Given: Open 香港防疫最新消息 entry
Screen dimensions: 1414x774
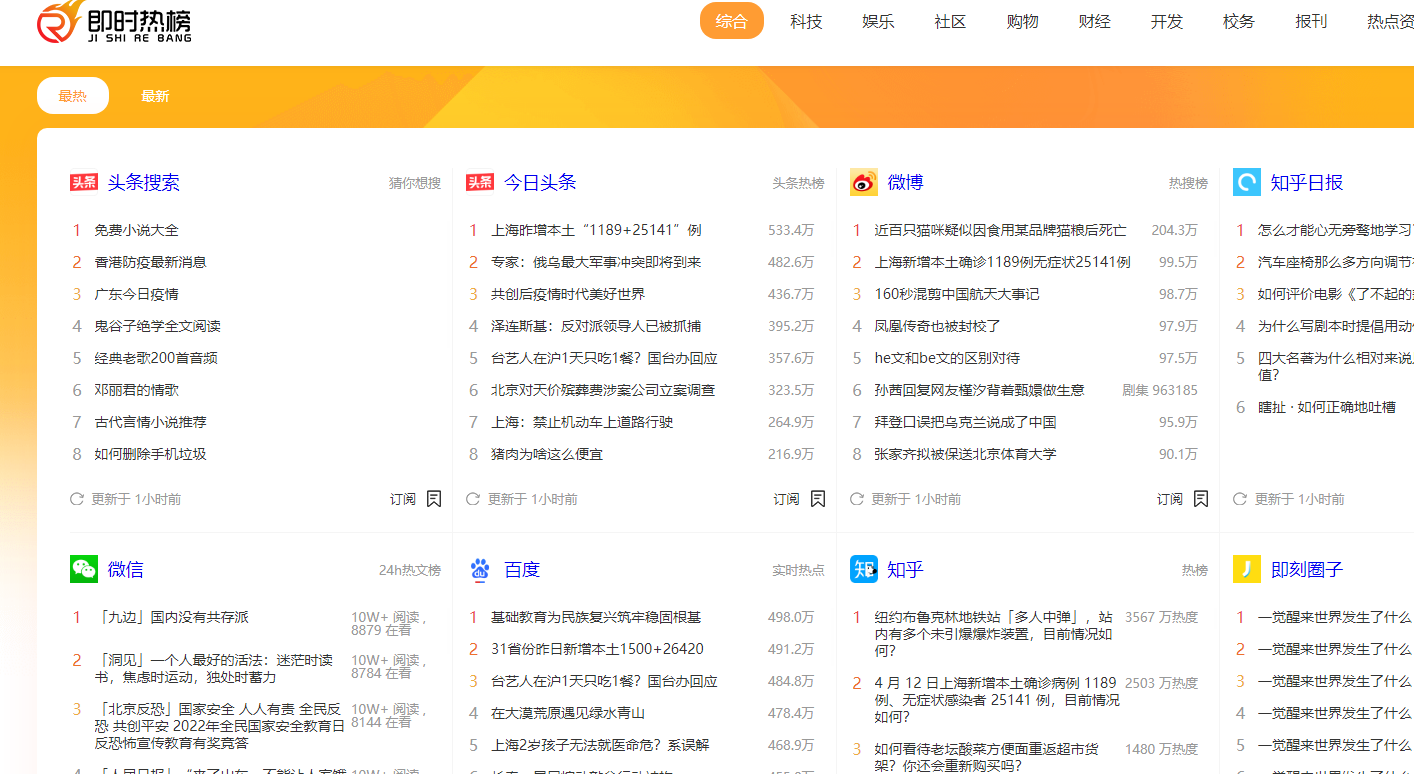Looking at the screenshot, I should tap(151, 262).
